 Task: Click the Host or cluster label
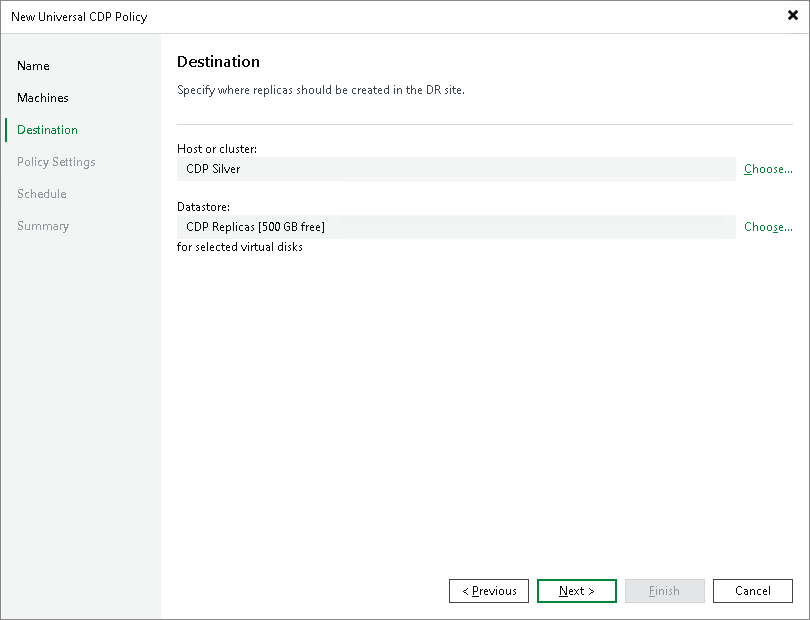(213, 148)
